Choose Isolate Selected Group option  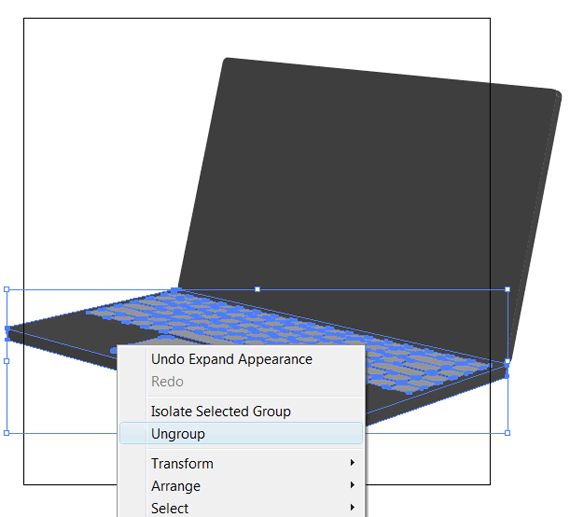(x=221, y=411)
